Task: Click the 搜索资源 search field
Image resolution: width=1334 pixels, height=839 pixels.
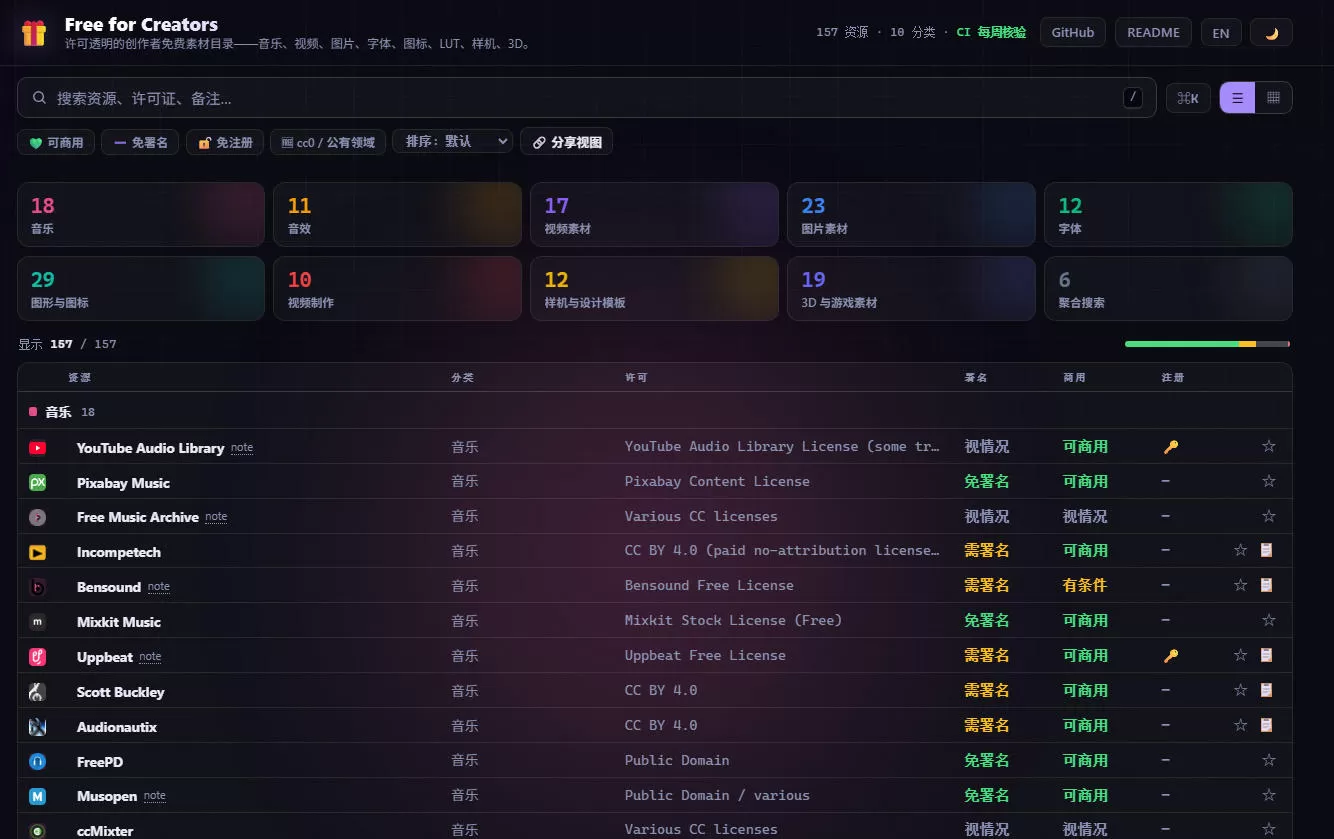Action: (586, 98)
